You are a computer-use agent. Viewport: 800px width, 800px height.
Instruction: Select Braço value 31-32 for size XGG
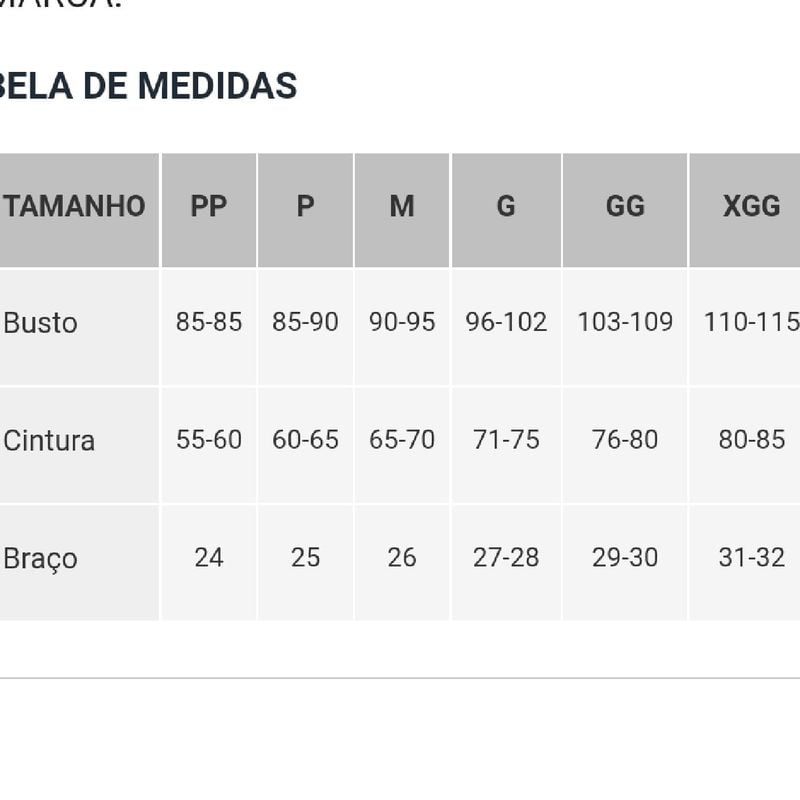752,557
